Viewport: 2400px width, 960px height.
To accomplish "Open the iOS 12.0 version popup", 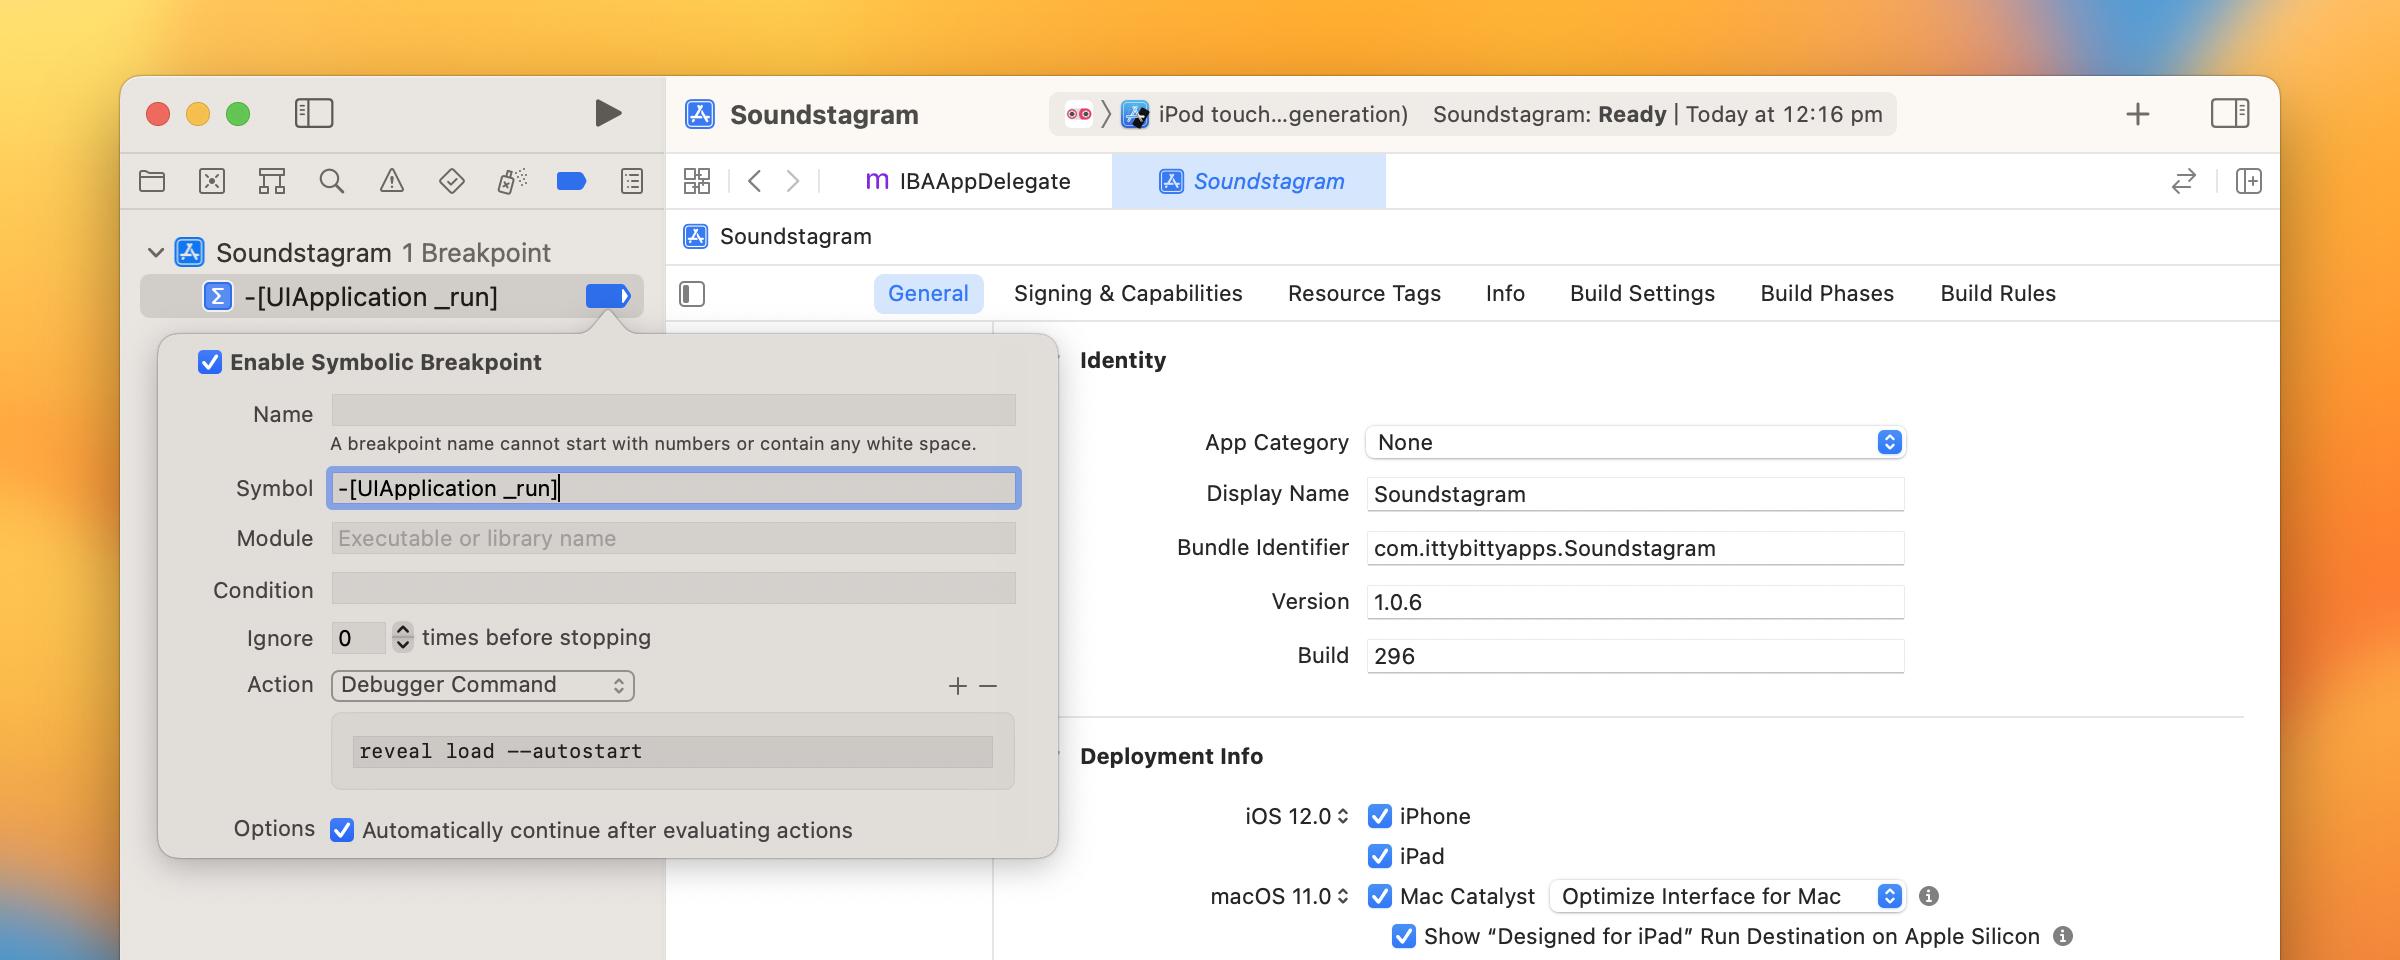I will coord(1297,816).
